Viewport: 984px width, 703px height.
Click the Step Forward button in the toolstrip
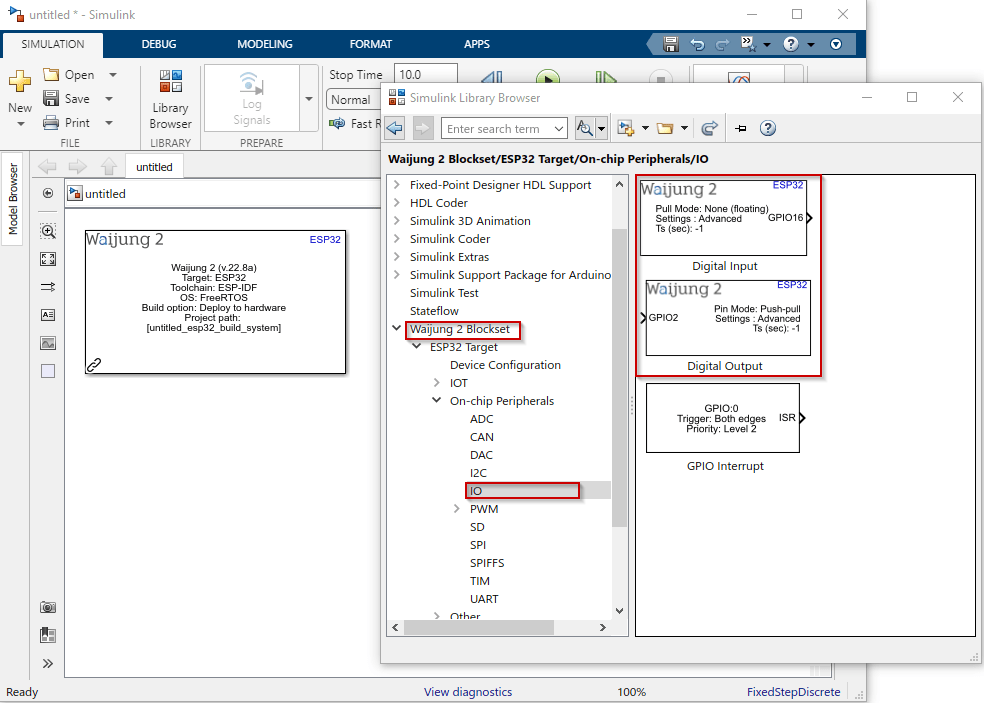[x=605, y=78]
